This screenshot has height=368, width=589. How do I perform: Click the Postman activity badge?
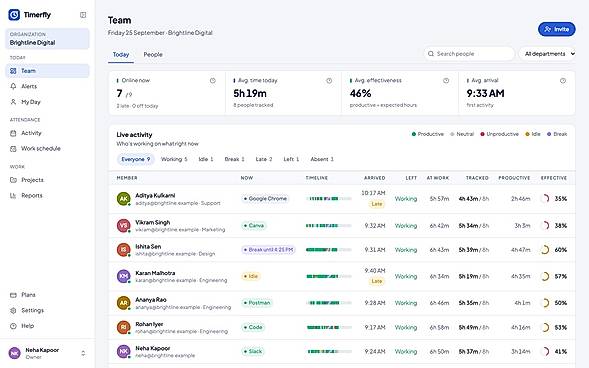click(x=257, y=303)
